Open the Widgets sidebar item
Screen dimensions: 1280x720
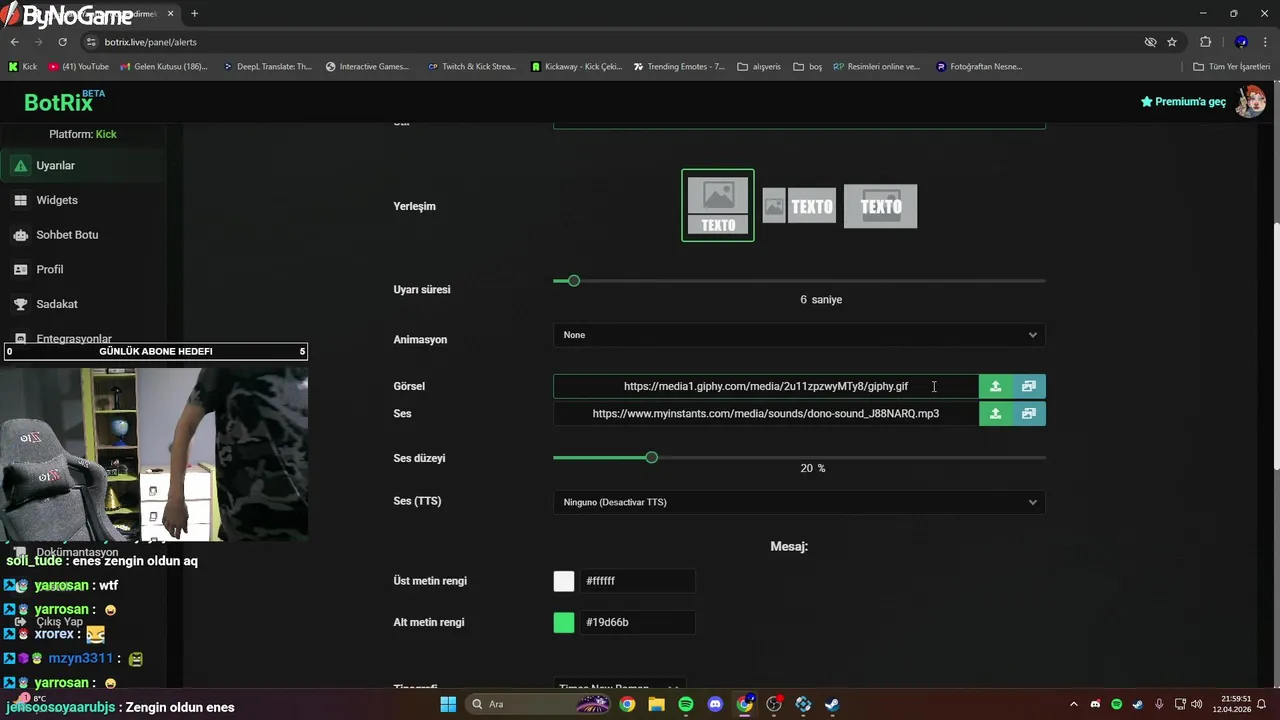[x=83, y=200]
